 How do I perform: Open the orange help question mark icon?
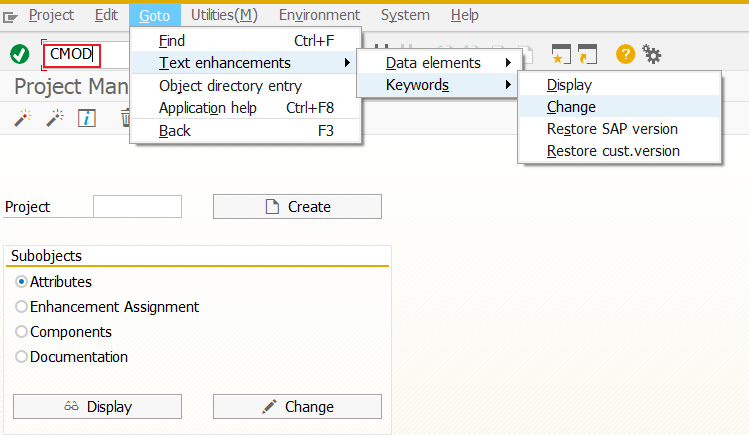pyautogui.click(x=625, y=54)
